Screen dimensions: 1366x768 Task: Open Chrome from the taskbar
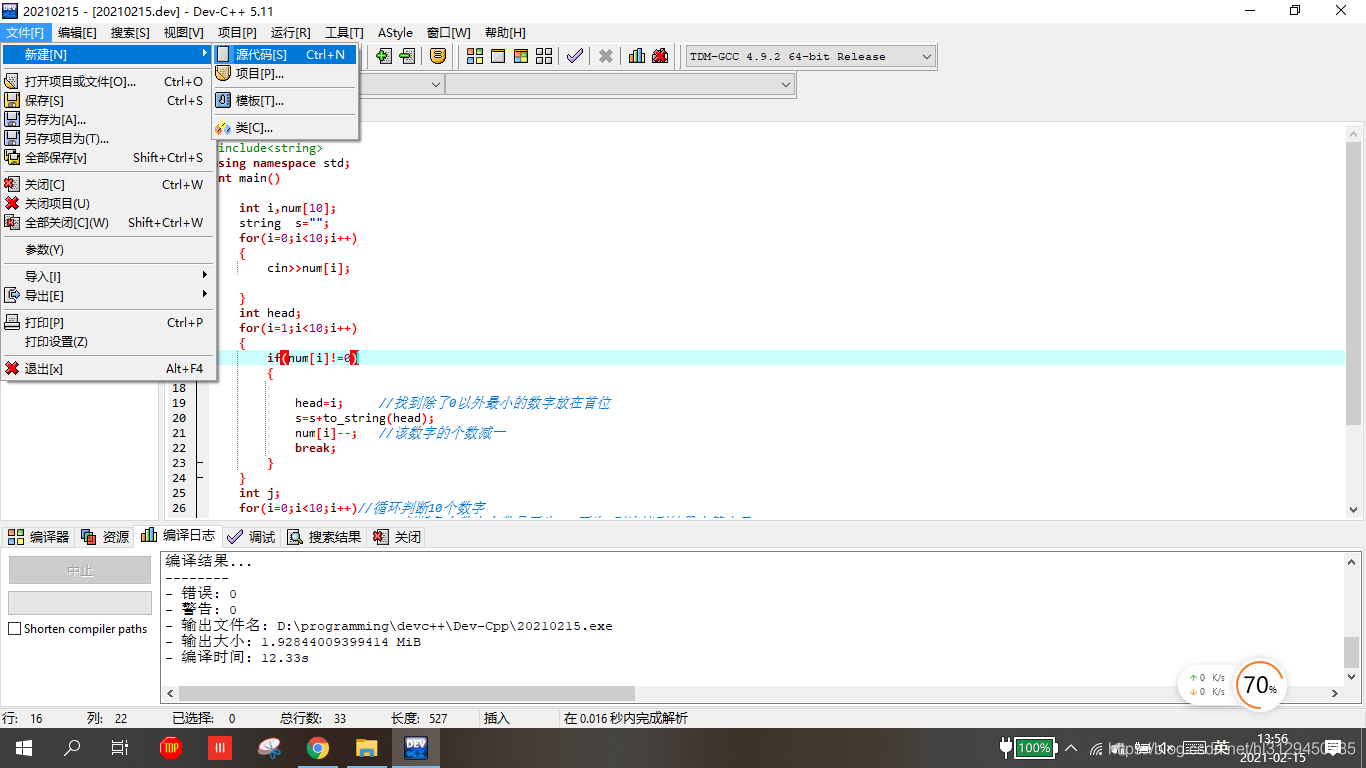(x=318, y=747)
